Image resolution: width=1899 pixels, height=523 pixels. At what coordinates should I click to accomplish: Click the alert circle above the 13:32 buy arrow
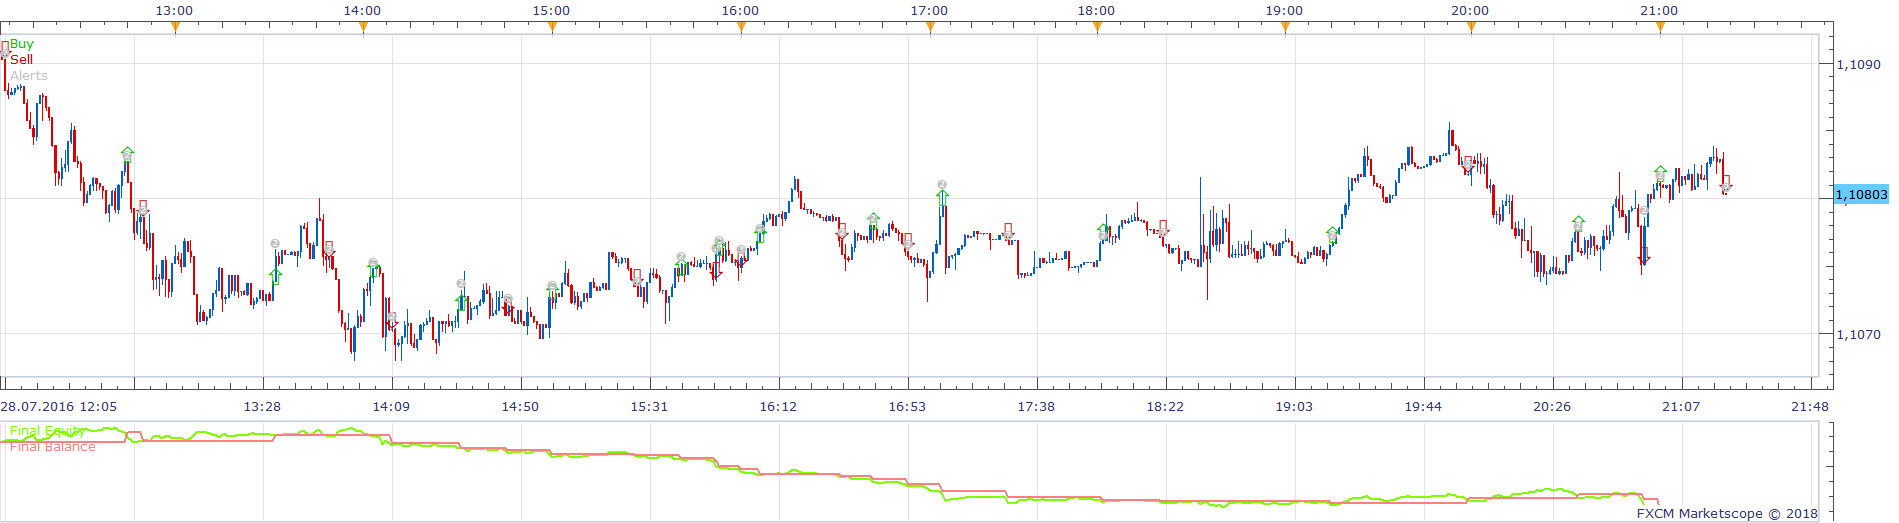pos(275,243)
